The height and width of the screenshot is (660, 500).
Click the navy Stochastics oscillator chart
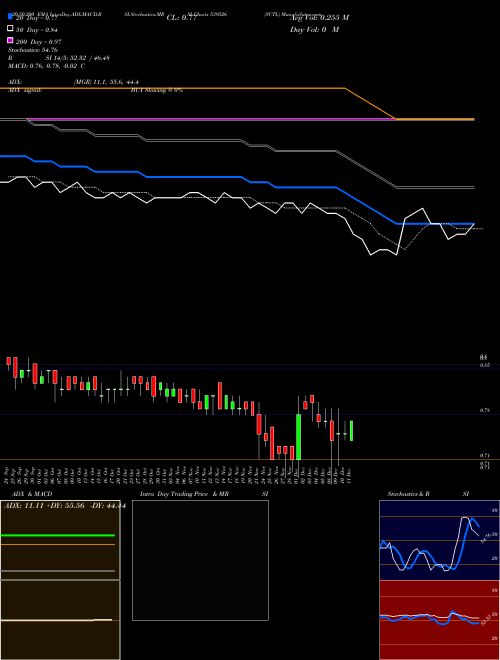click(x=439, y=540)
